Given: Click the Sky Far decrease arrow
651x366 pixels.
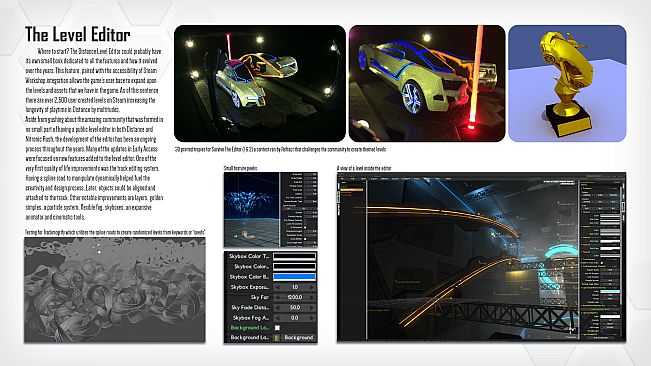Looking at the screenshot, I should pos(277,298).
